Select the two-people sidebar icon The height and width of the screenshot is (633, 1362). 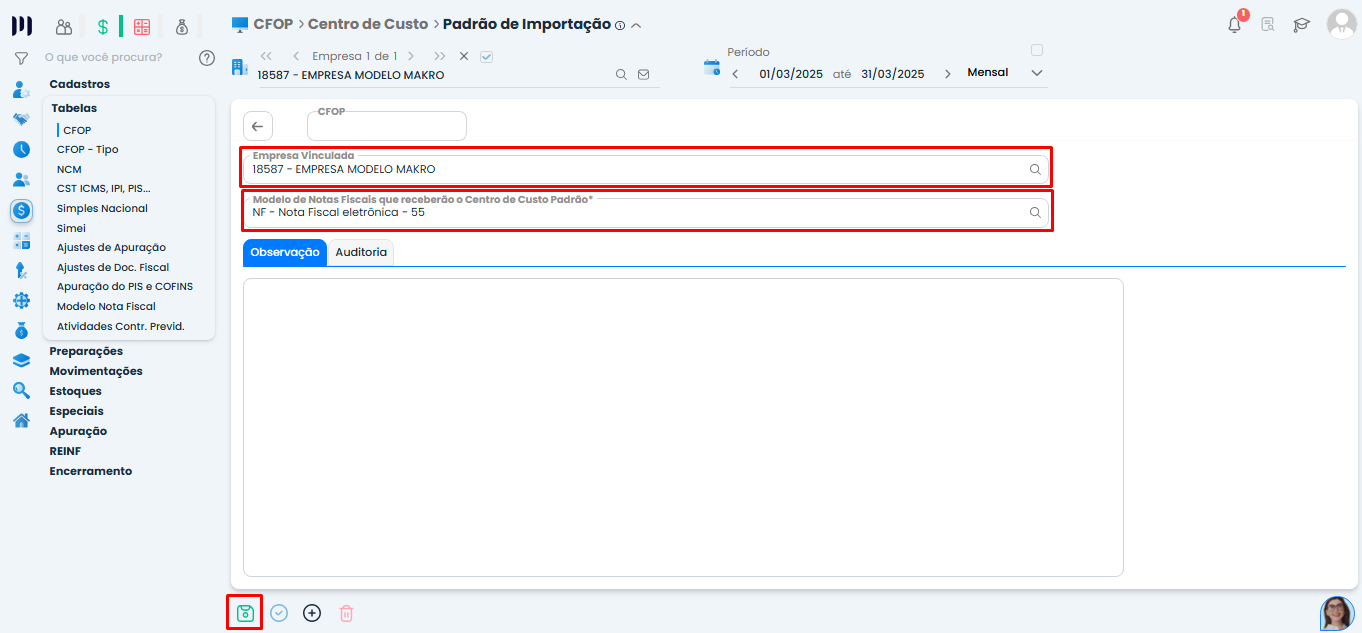[x=21, y=180]
